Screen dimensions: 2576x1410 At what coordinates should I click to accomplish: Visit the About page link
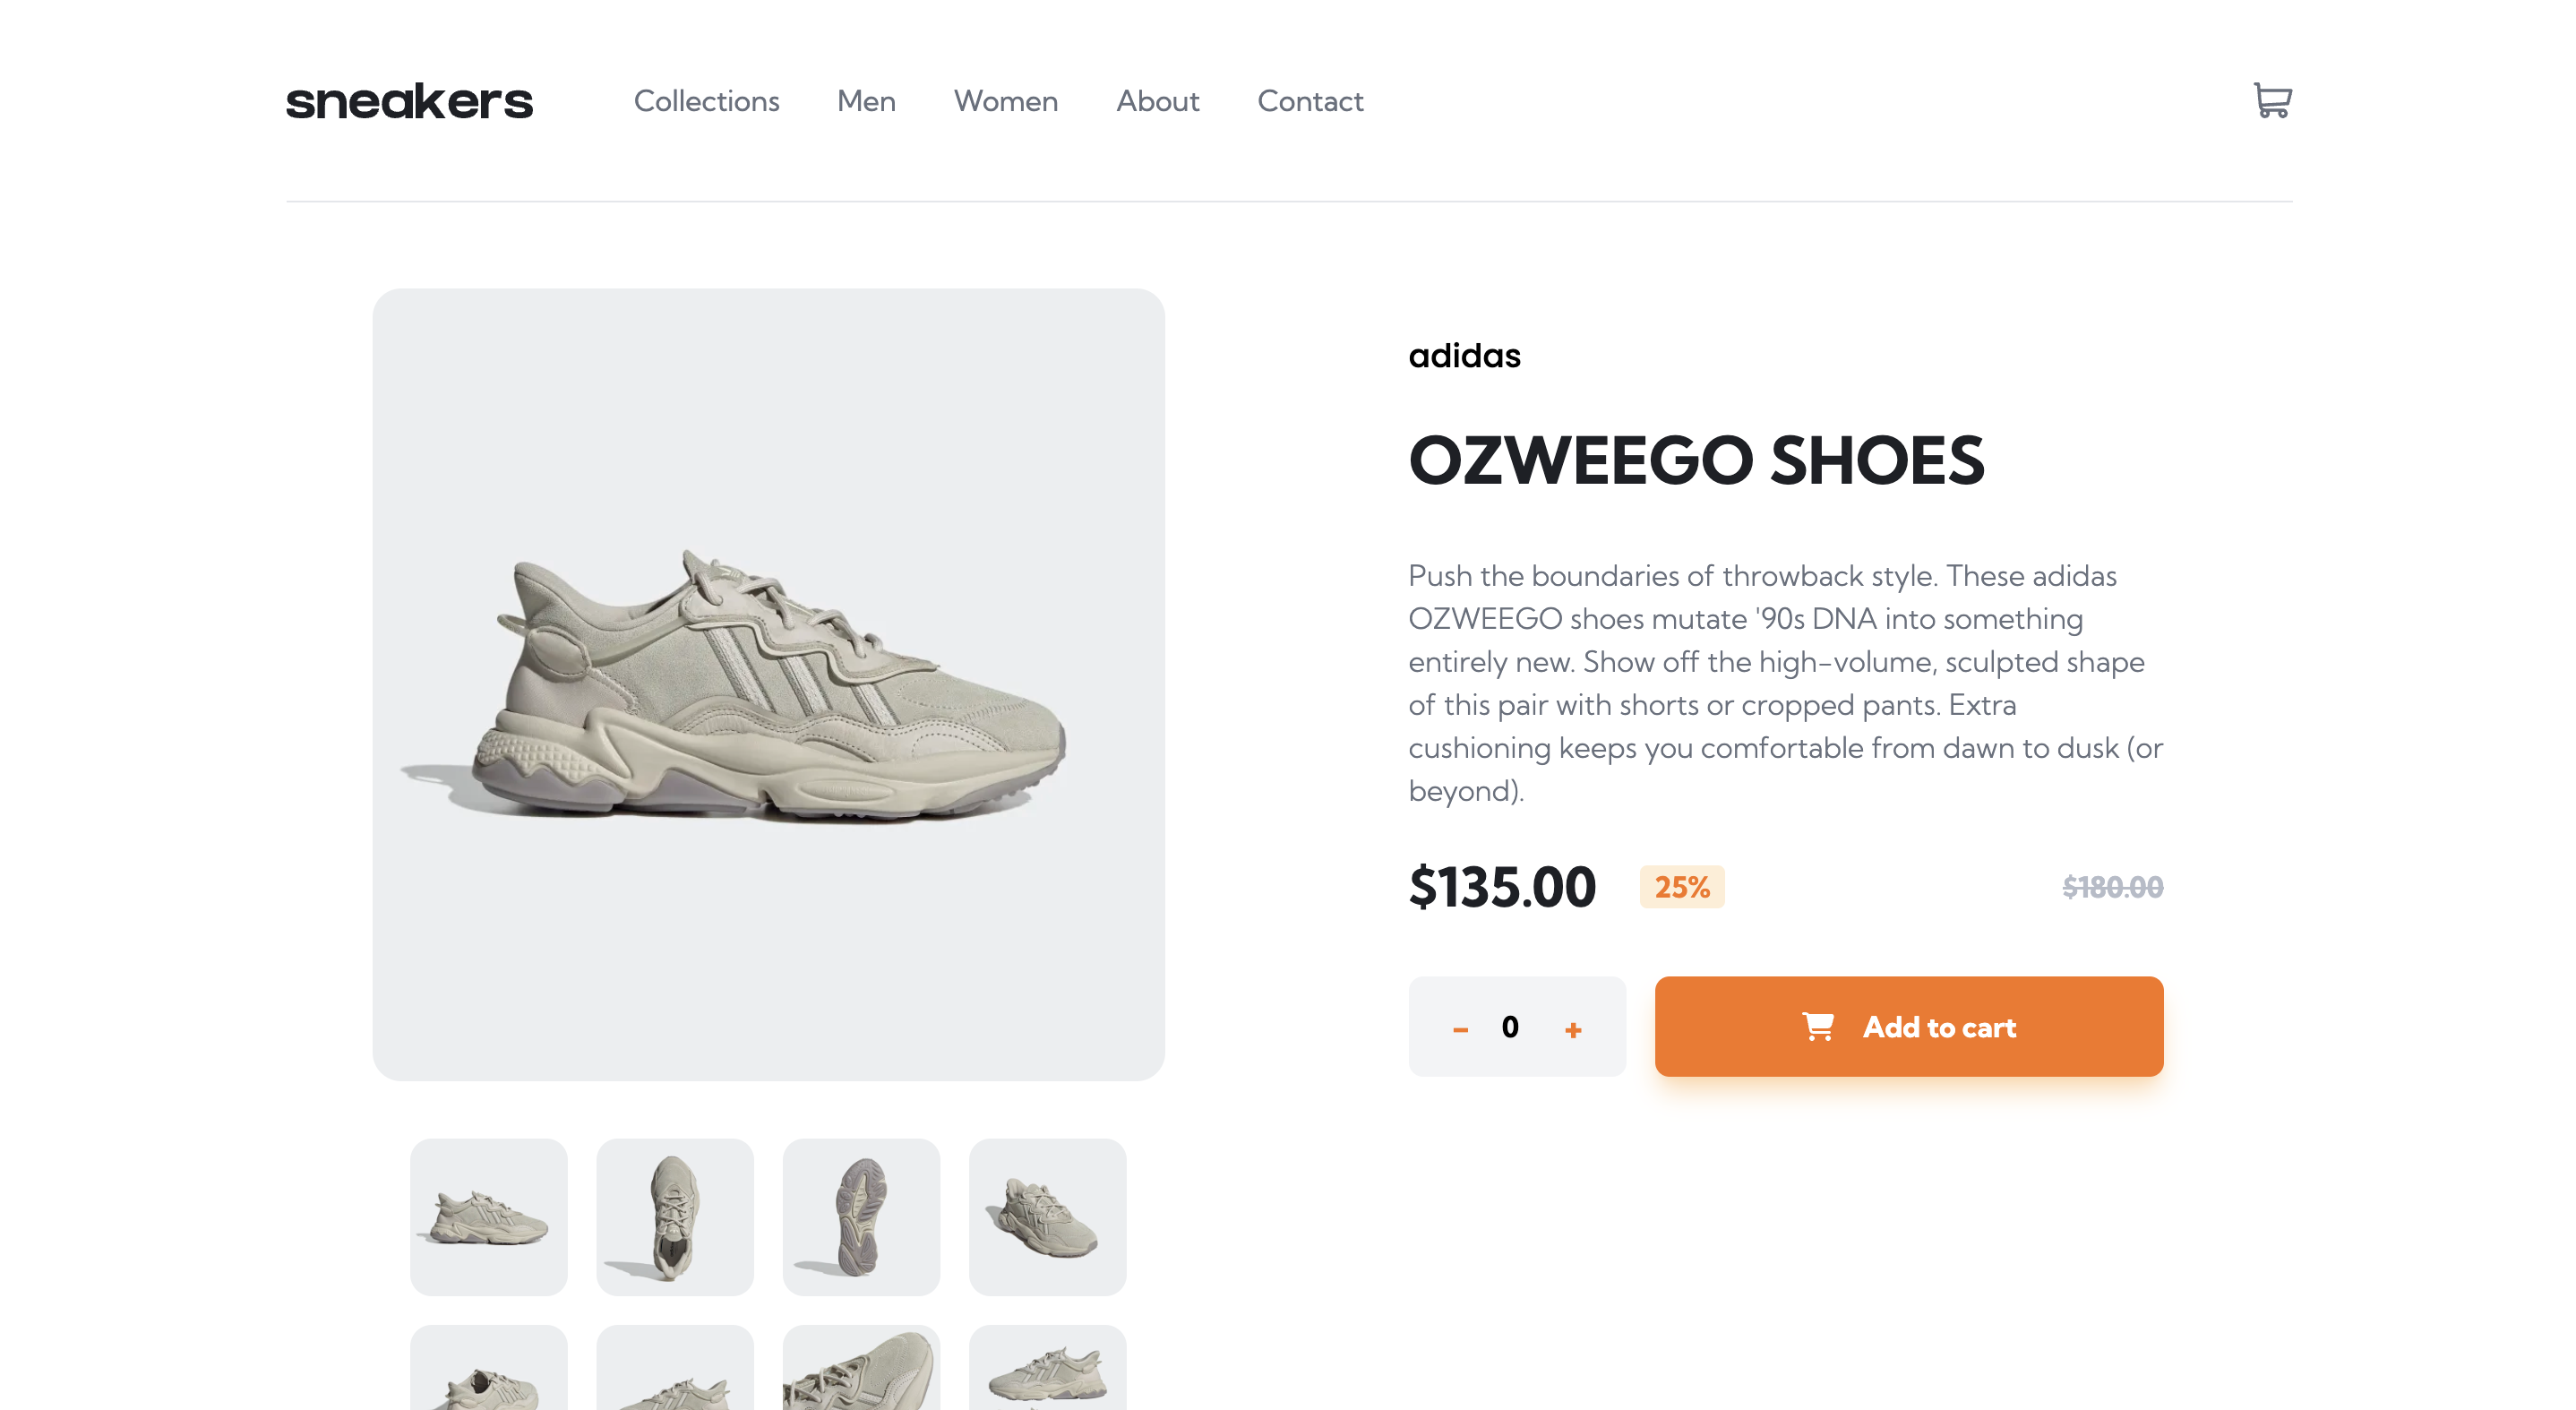(1157, 101)
